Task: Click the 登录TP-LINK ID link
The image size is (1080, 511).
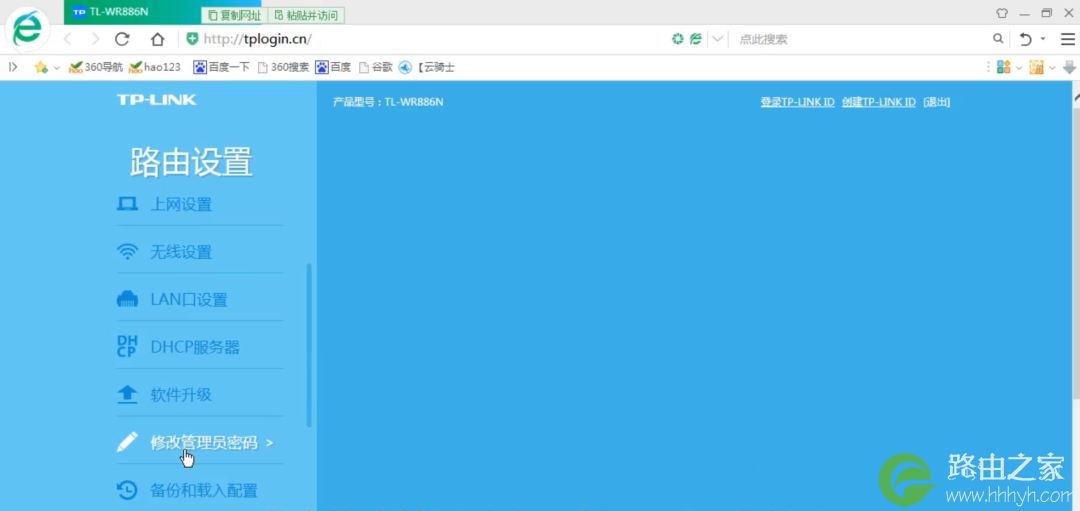Action: 798,102
